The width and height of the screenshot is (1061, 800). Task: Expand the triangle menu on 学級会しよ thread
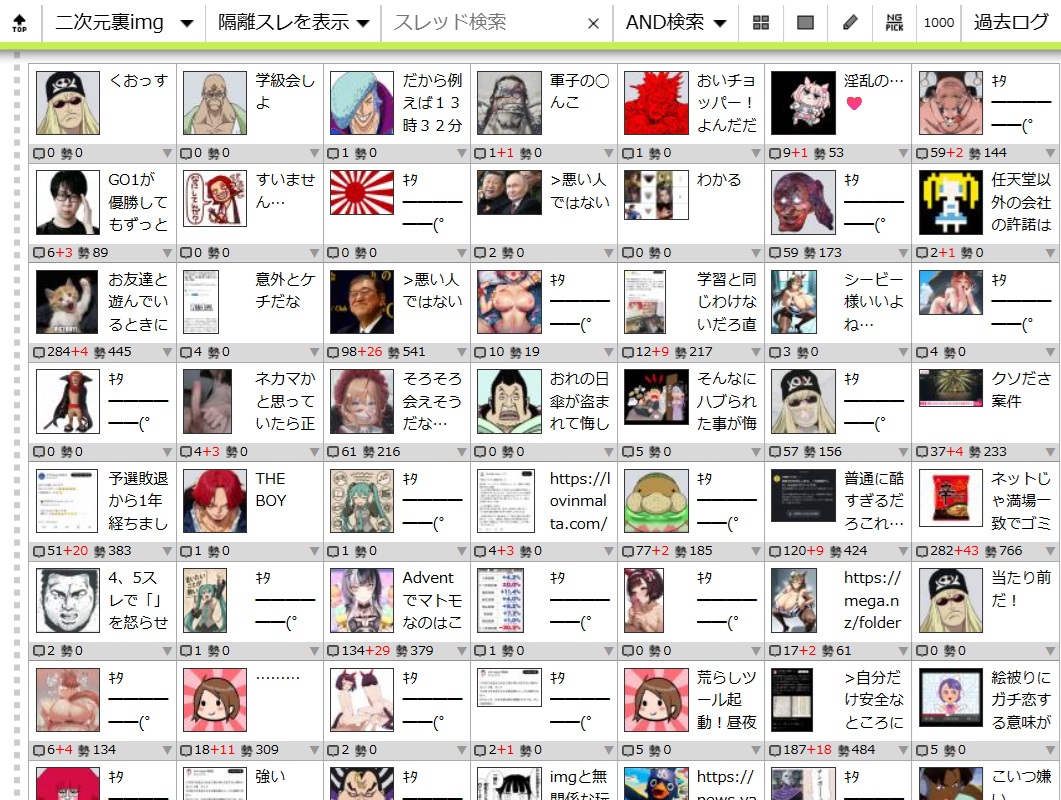[x=315, y=154]
